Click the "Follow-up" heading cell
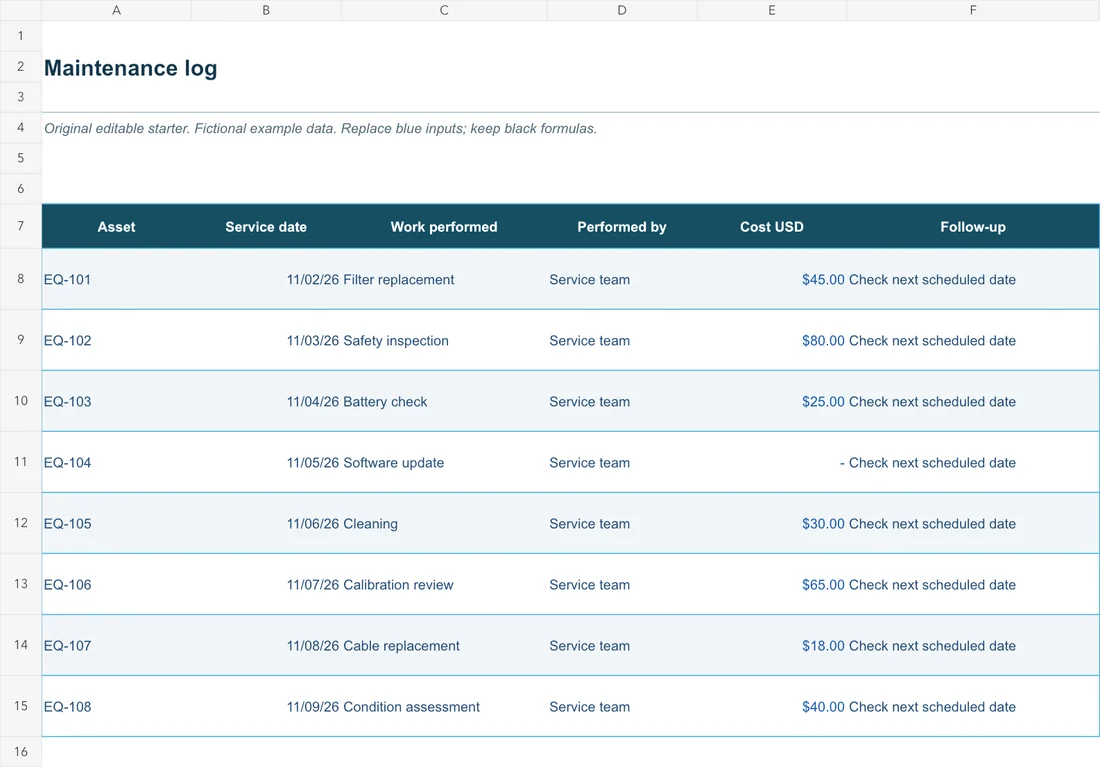Screen dimensions: 1100x767 [973, 227]
